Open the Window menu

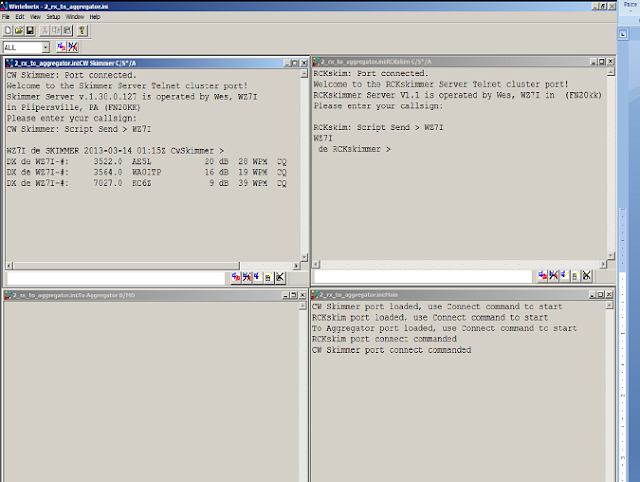pyautogui.click(x=75, y=17)
